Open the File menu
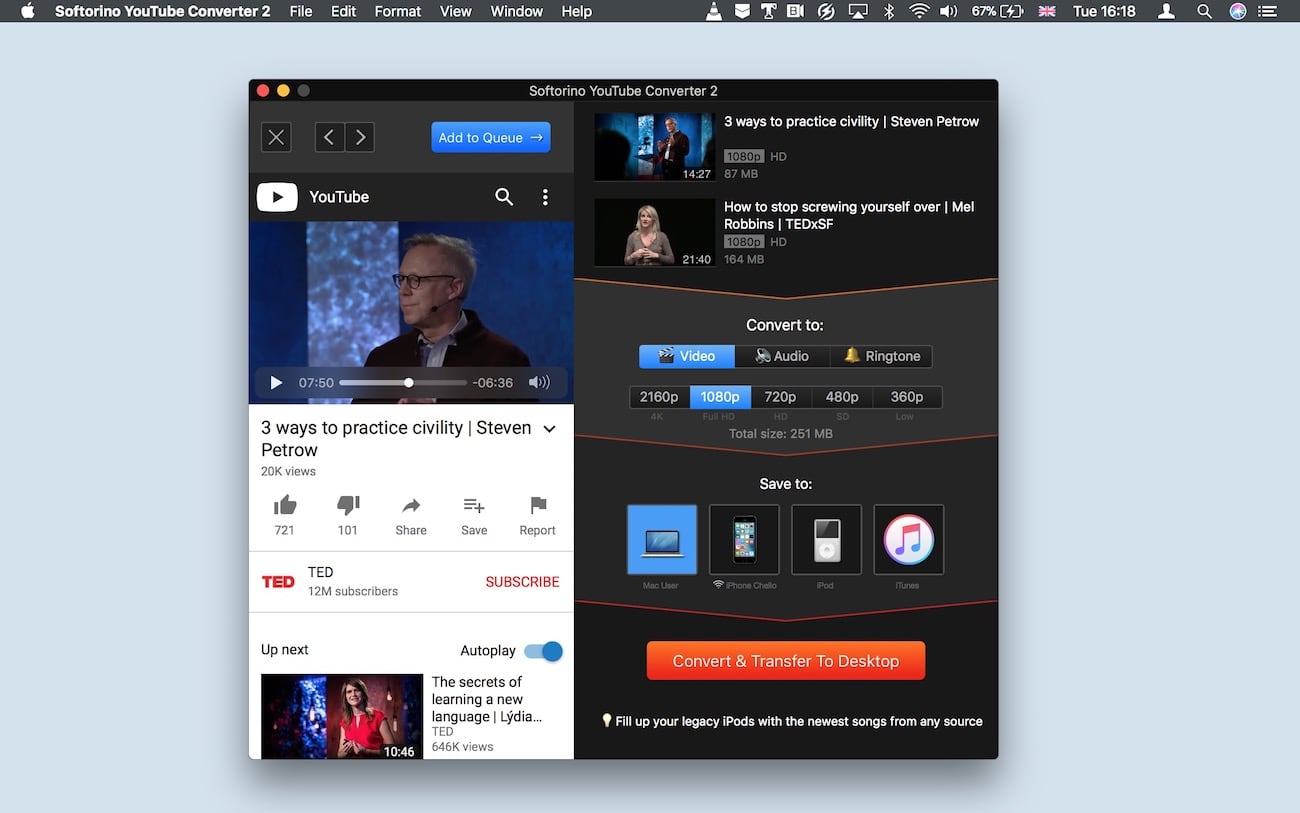The width and height of the screenshot is (1300, 813). coord(301,12)
